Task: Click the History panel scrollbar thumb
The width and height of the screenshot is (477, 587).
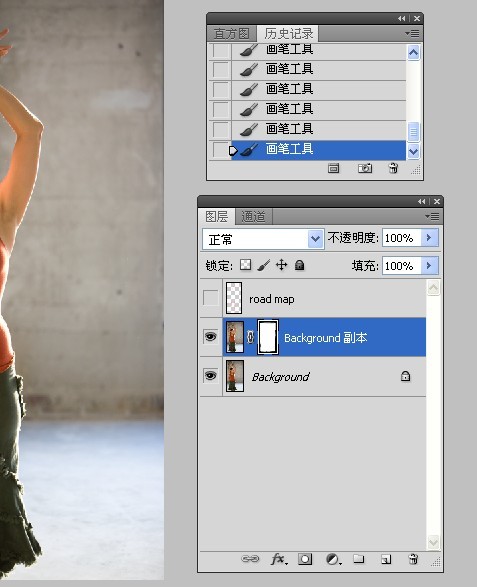Action: (x=413, y=132)
